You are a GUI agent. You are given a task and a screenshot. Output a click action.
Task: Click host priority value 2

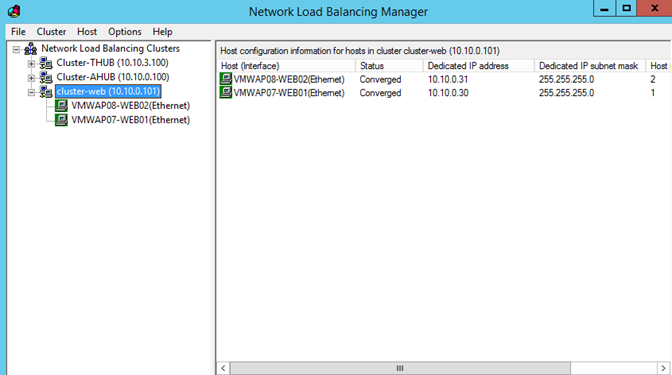[653, 79]
